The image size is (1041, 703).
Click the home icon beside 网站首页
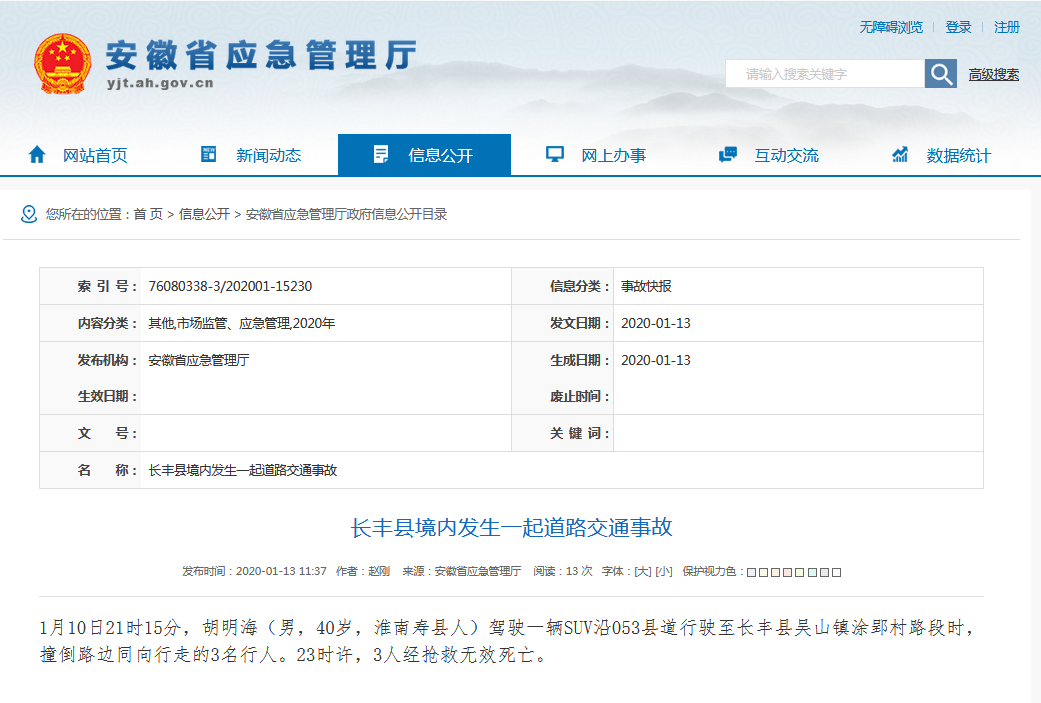[37, 155]
